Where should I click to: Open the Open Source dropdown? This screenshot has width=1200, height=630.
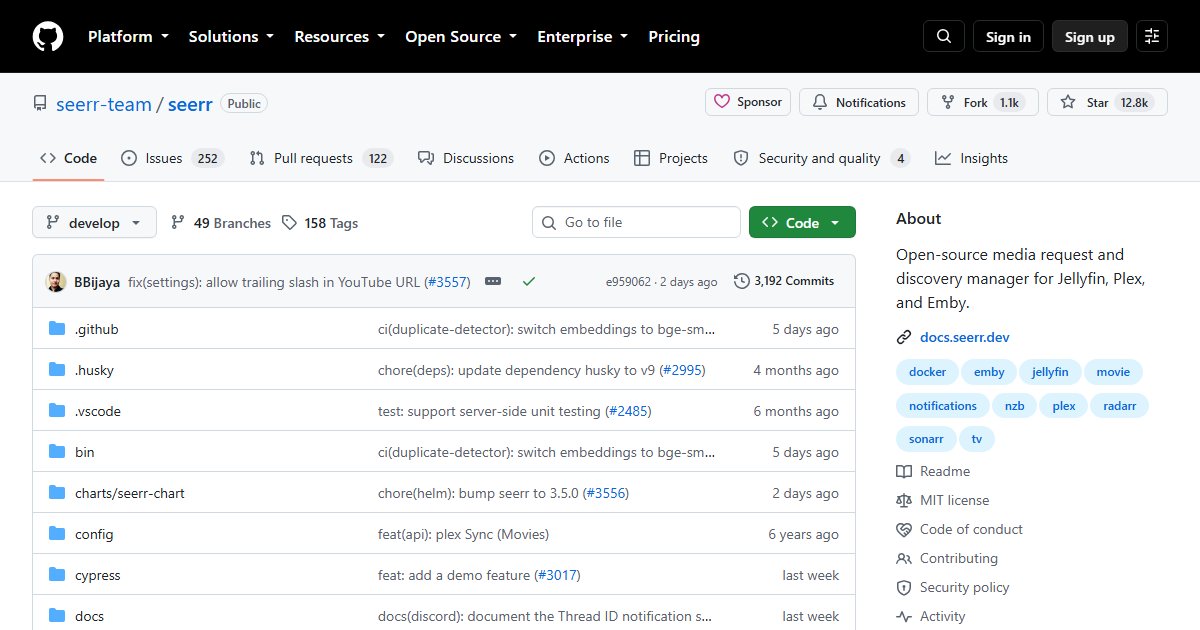pyautogui.click(x=461, y=37)
